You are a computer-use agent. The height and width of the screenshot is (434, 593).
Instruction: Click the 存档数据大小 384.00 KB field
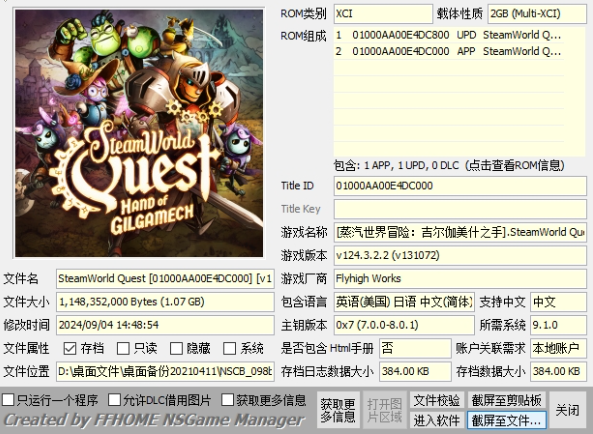tap(558, 372)
